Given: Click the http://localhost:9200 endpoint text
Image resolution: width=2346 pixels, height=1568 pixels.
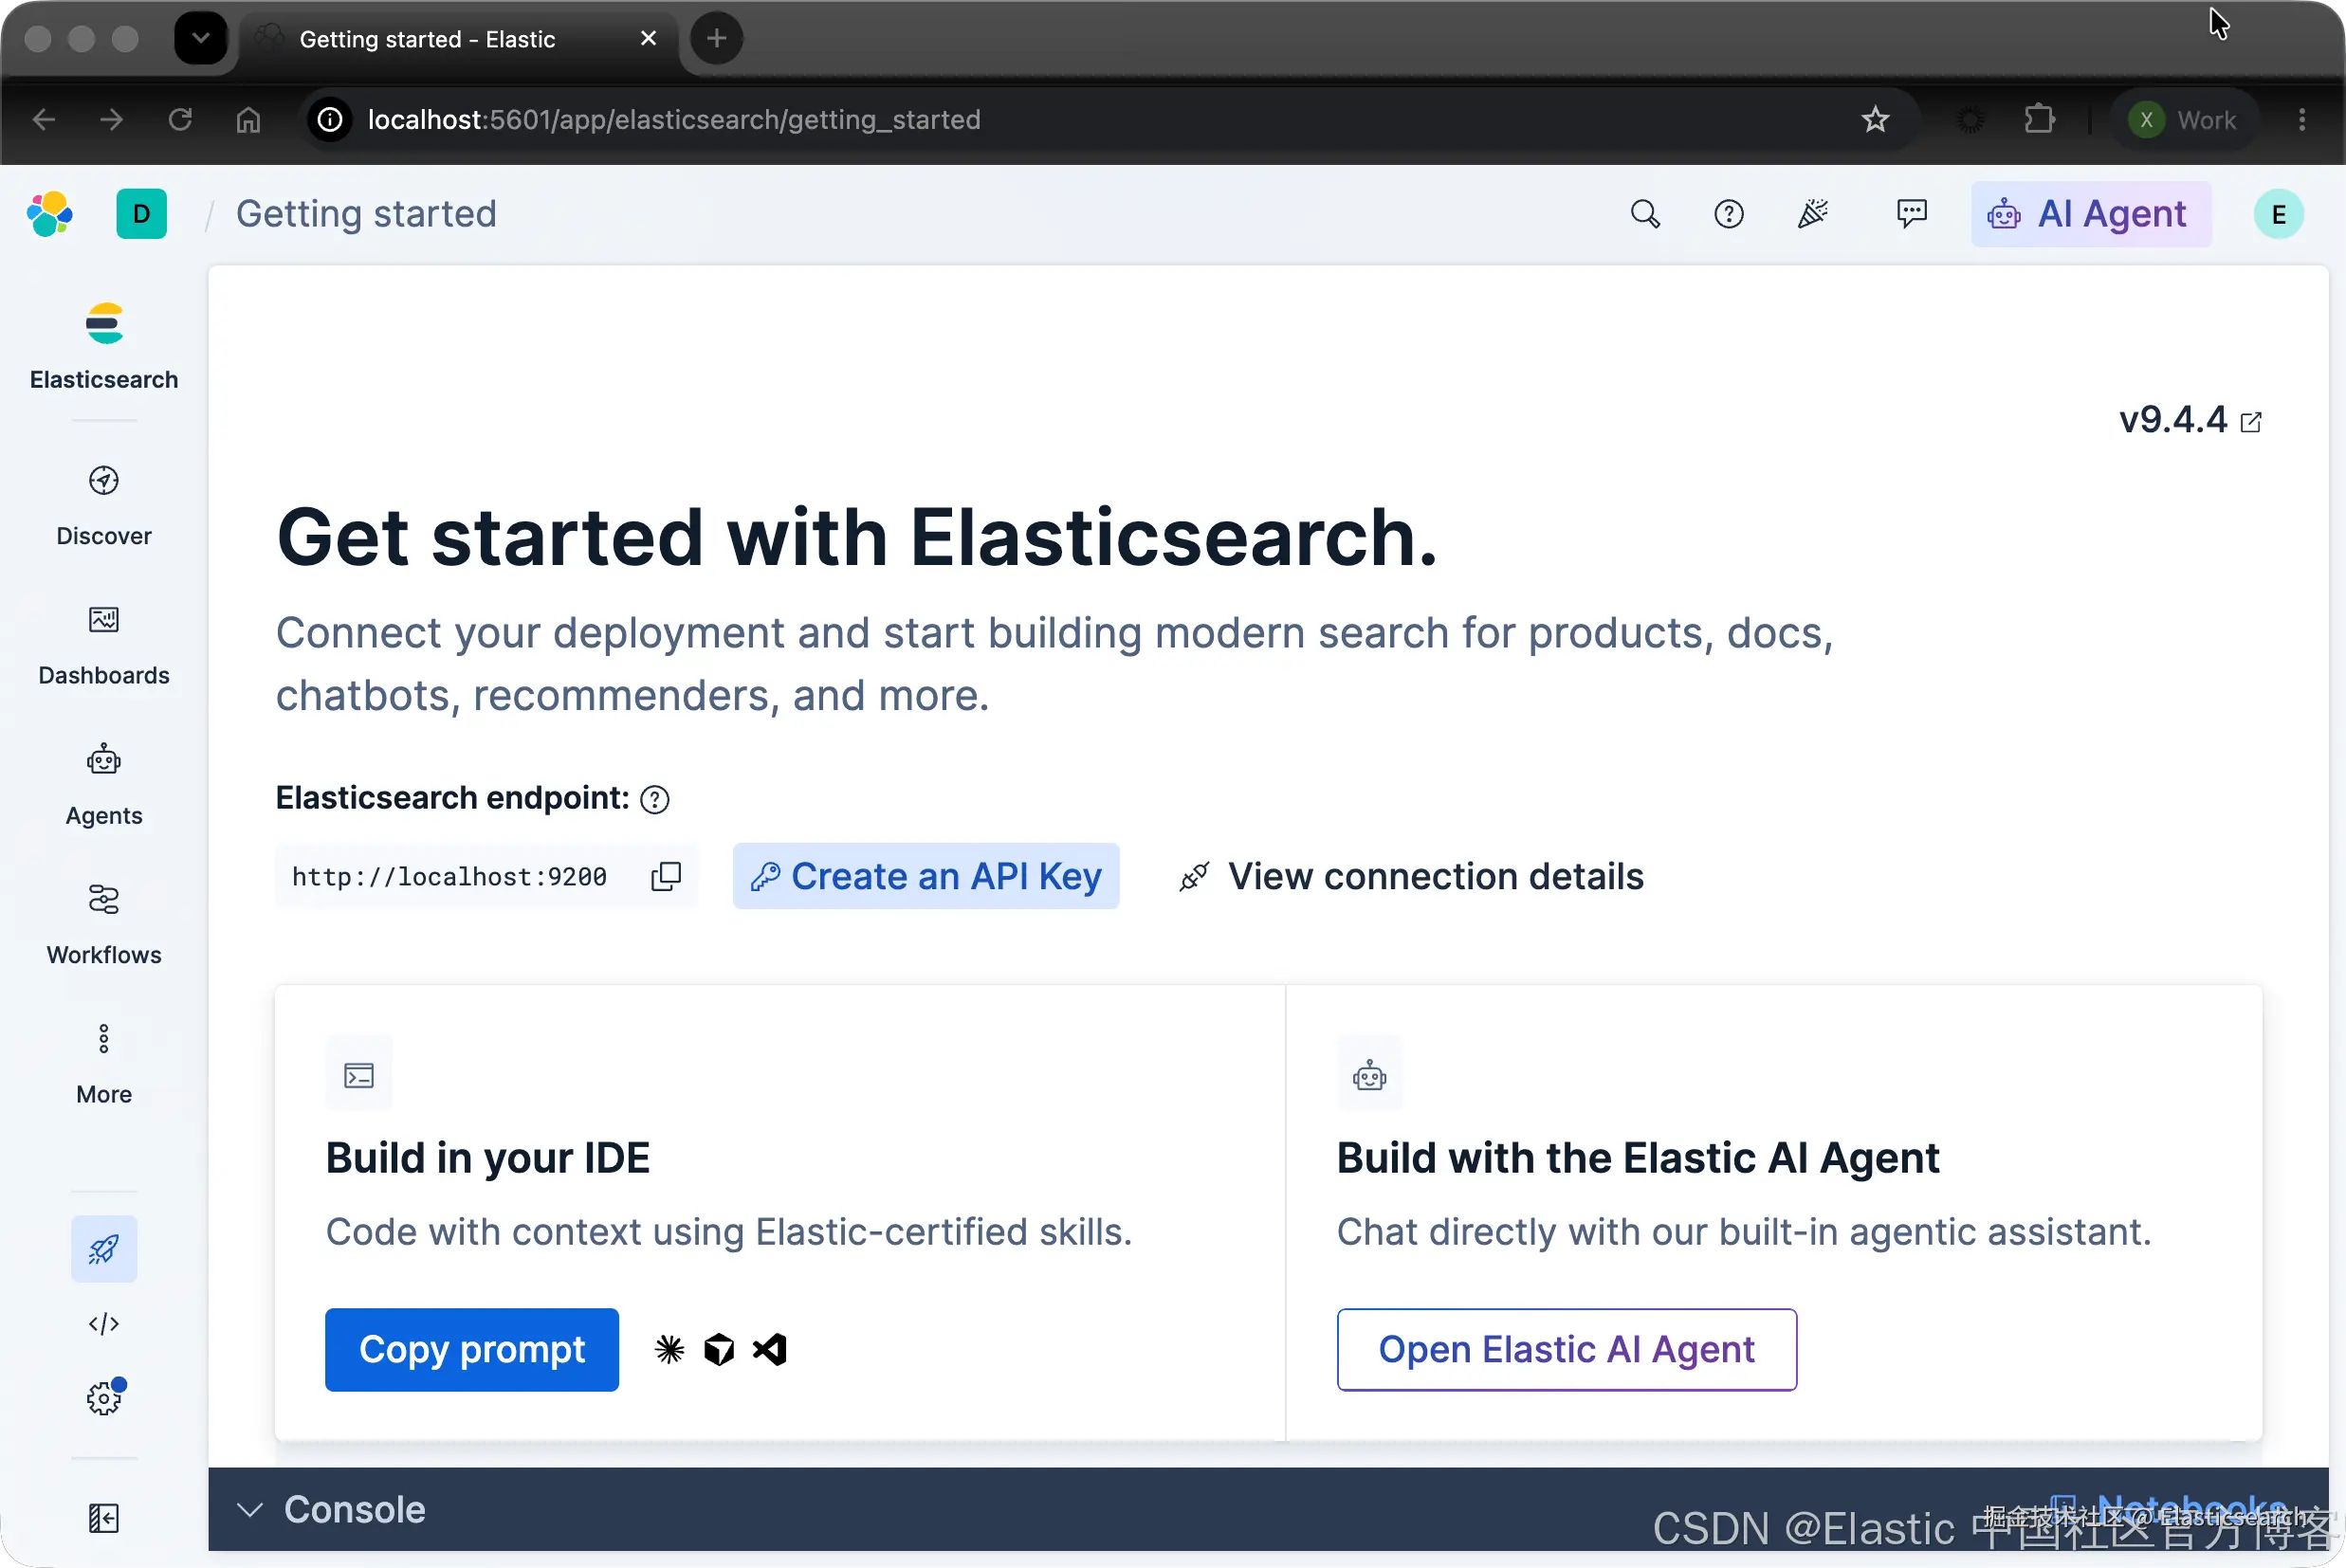Looking at the screenshot, I should (x=449, y=877).
